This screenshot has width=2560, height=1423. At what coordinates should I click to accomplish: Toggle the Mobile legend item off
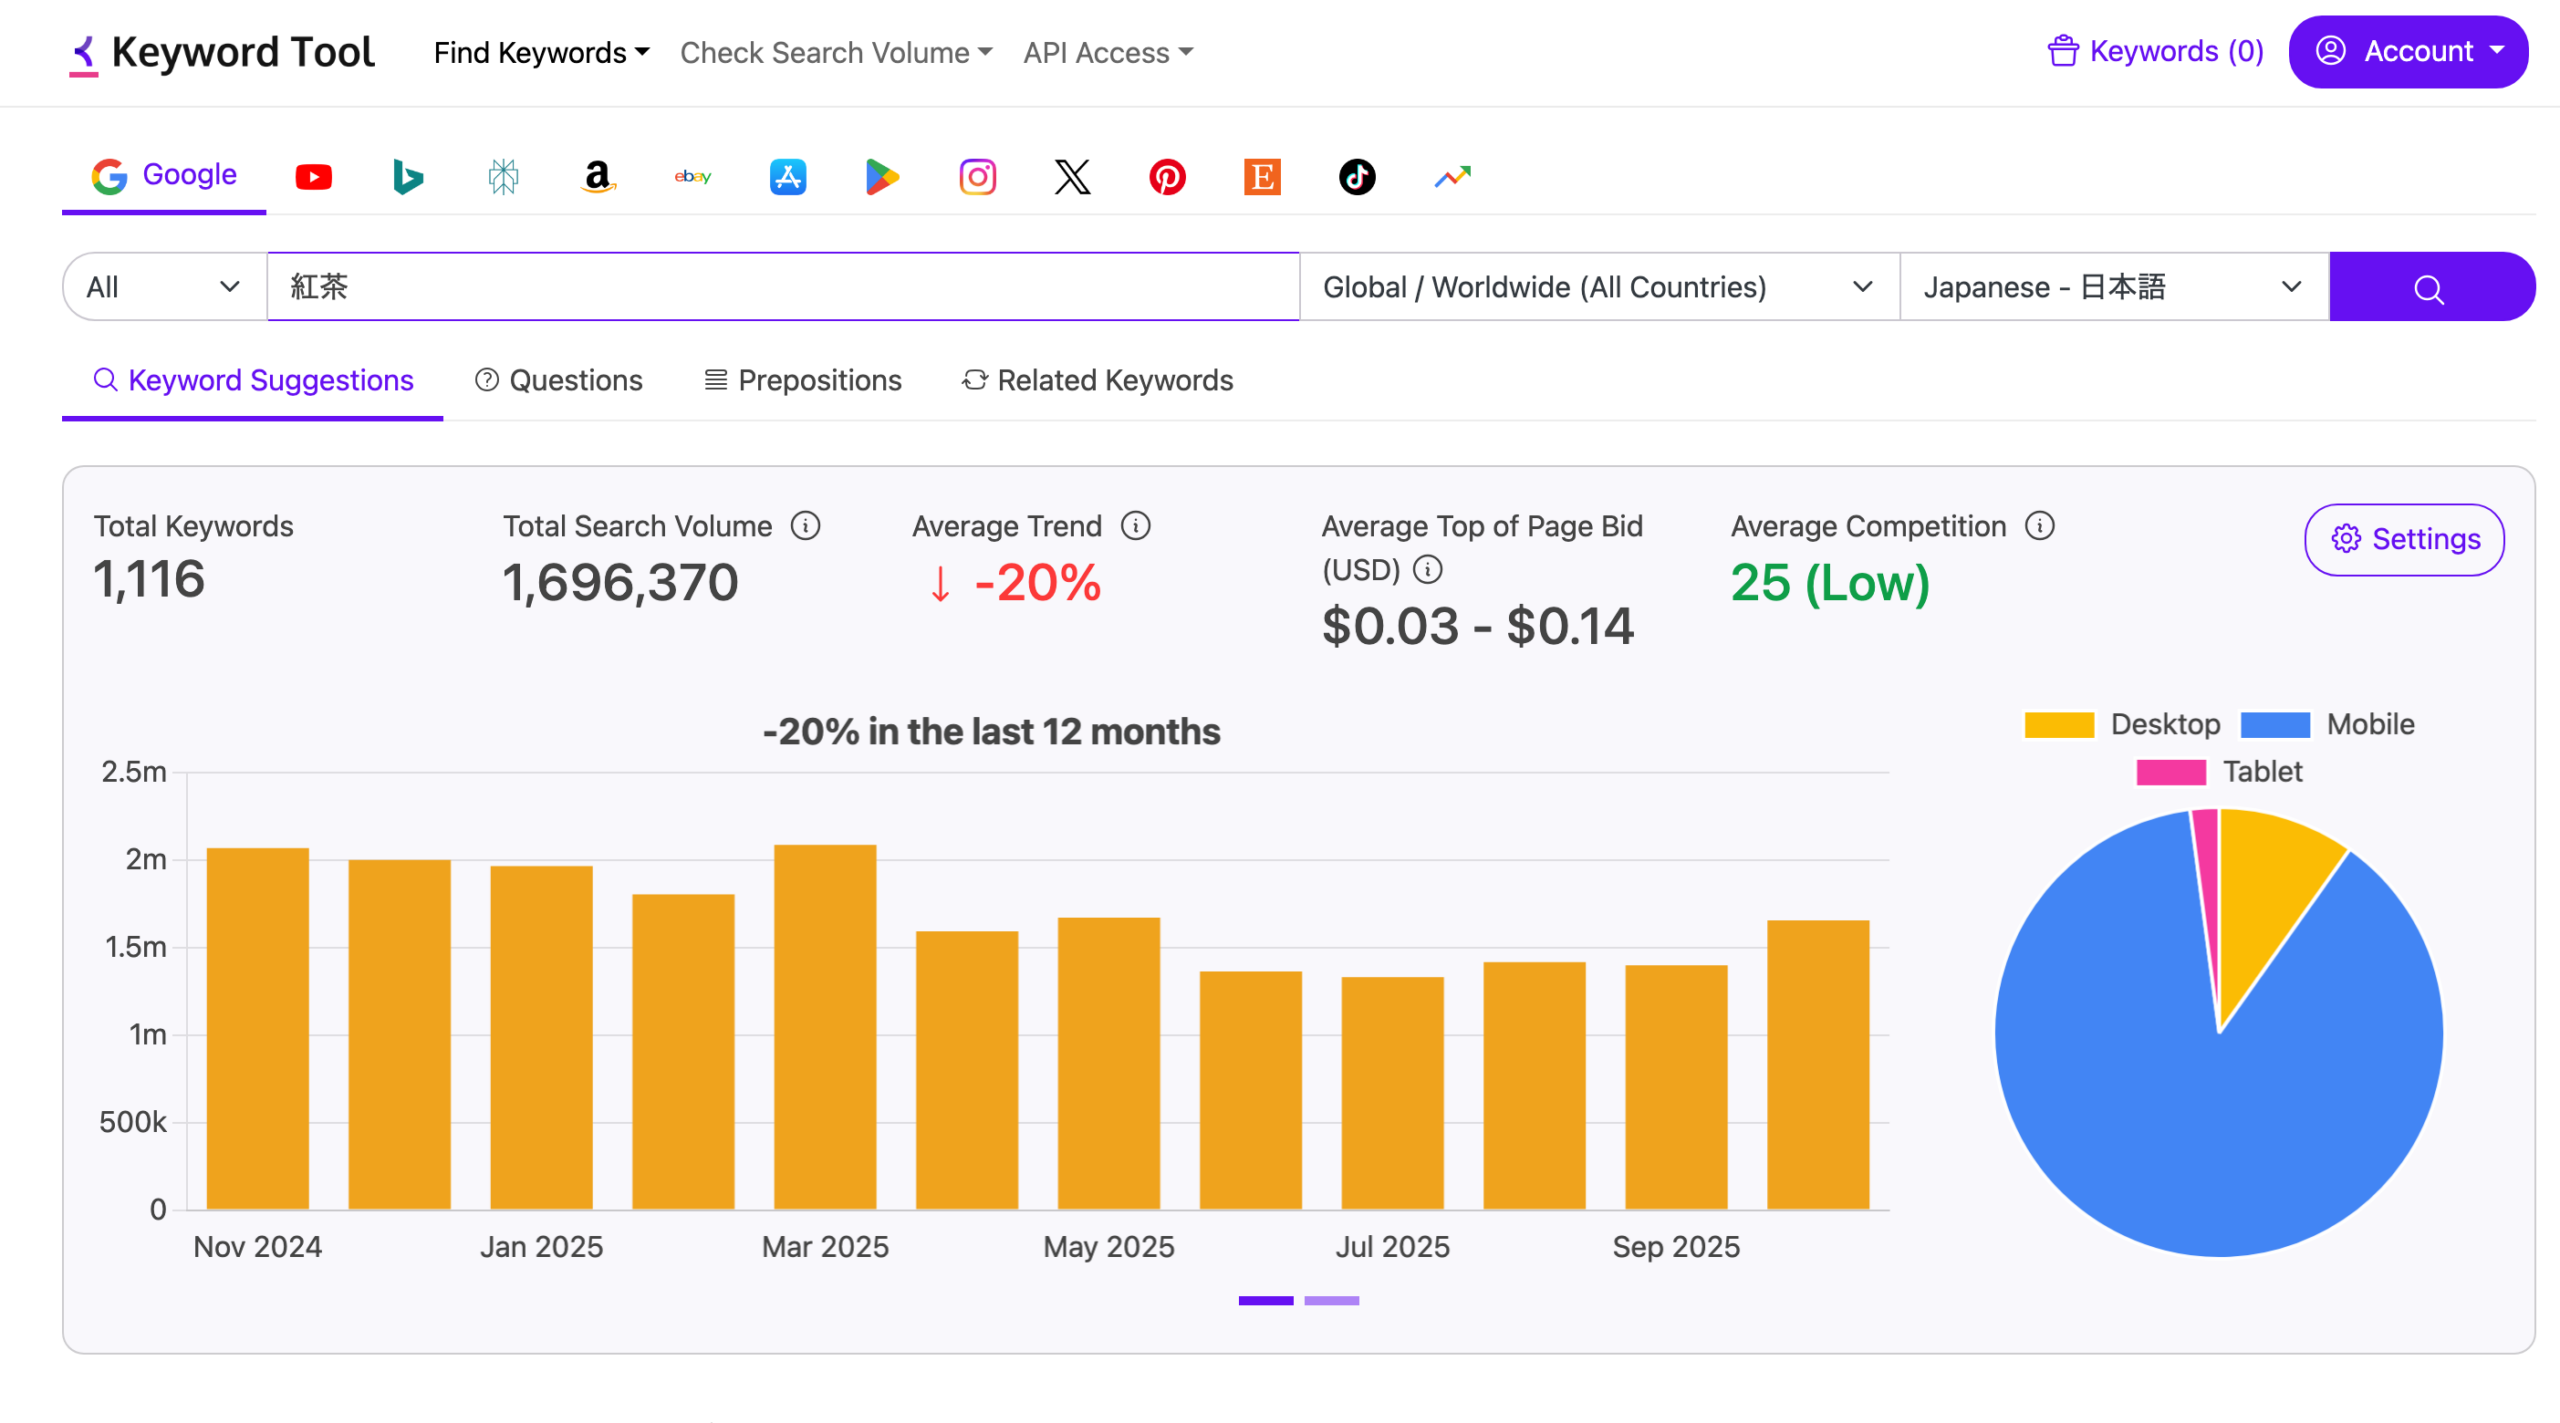tap(2328, 724)
